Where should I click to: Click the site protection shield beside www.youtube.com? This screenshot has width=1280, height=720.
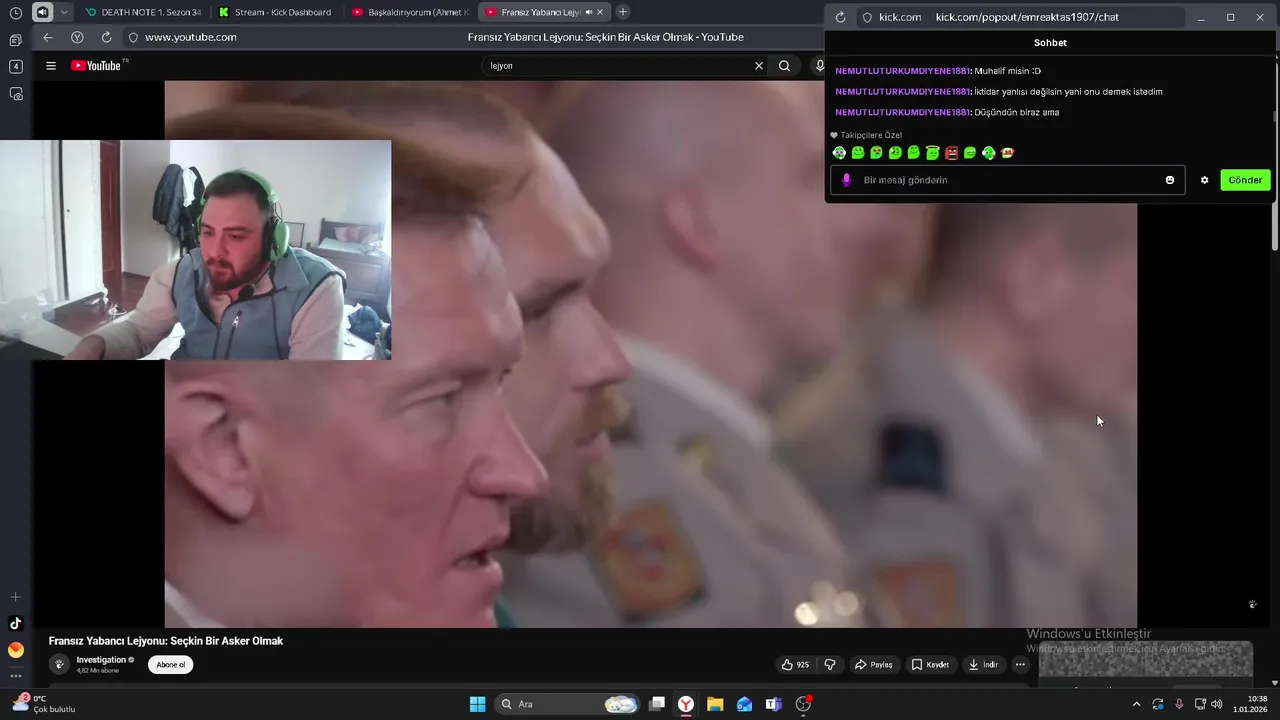(133, 37)
